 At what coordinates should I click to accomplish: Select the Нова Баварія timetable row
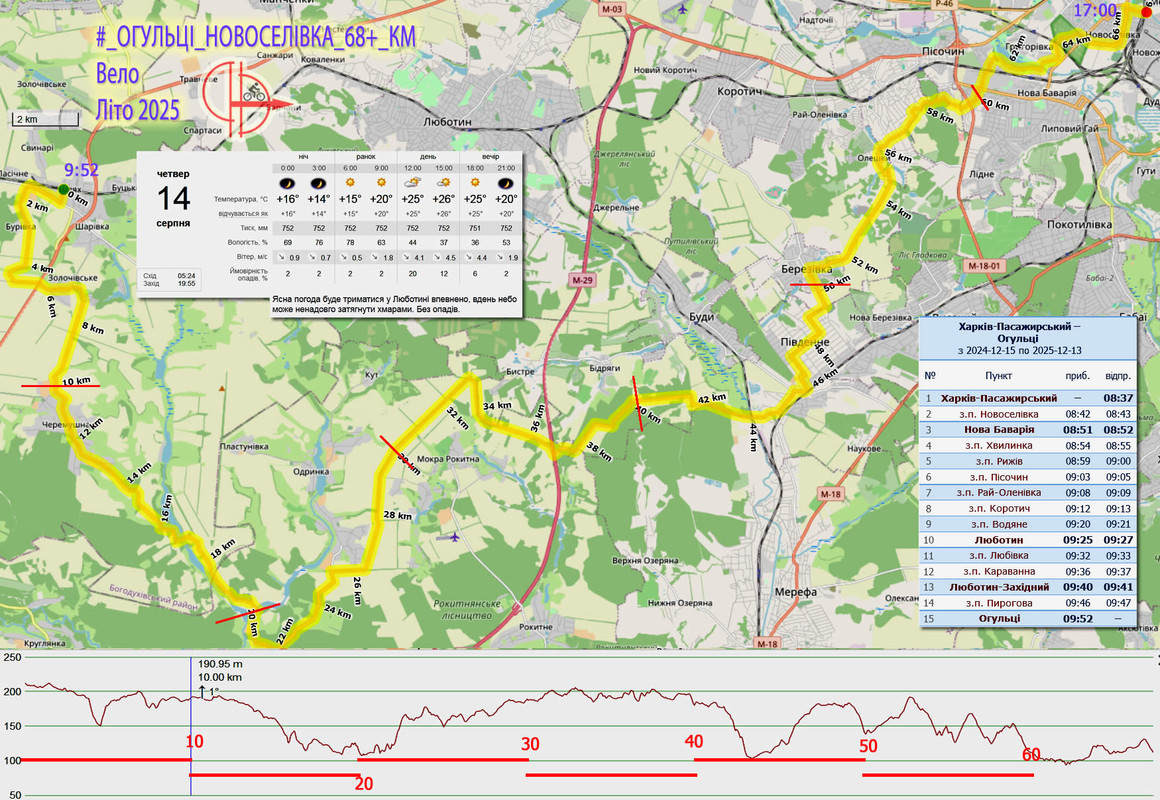(1028, 430)
